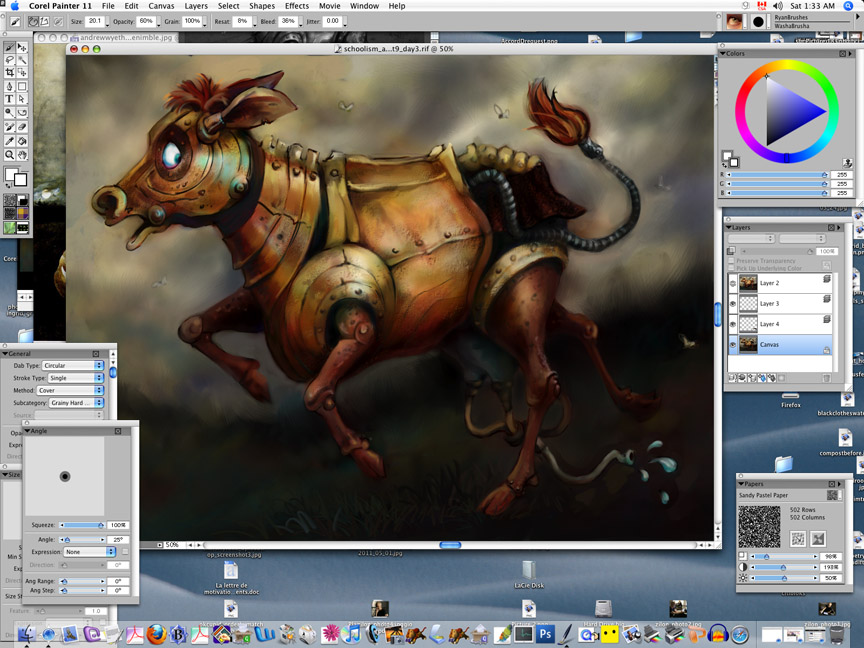This screenshot has width=864, height=648.
Task: Click the Layers panel trash icon
Action: [826, 378]
